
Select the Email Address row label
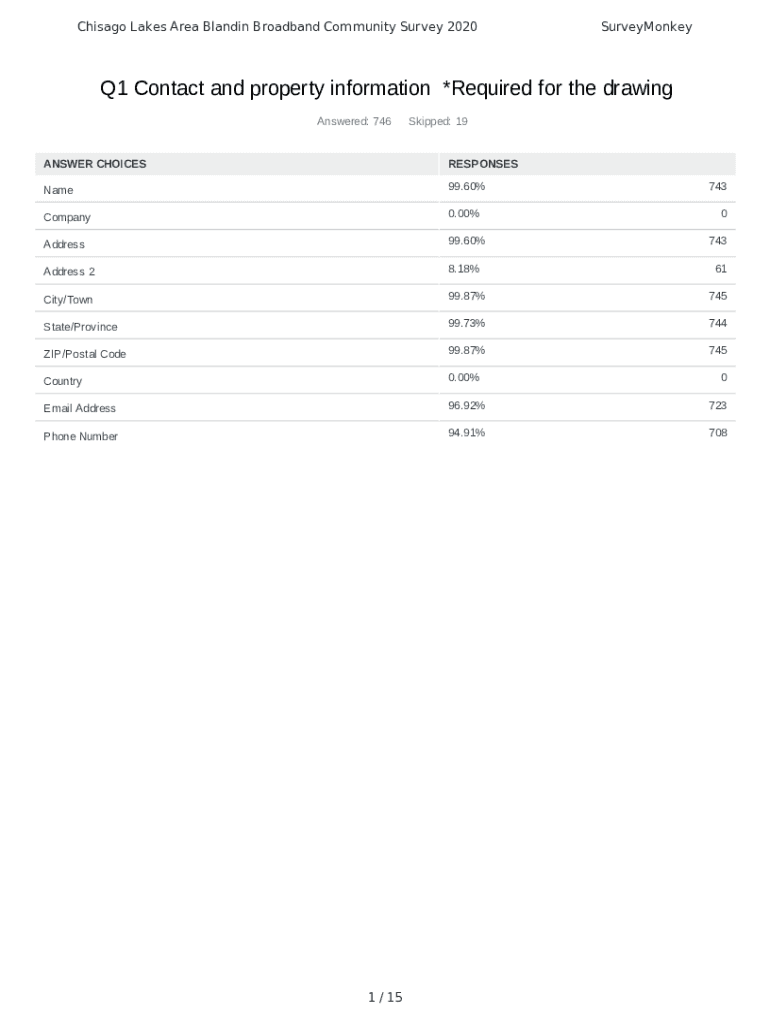[80, 408]
